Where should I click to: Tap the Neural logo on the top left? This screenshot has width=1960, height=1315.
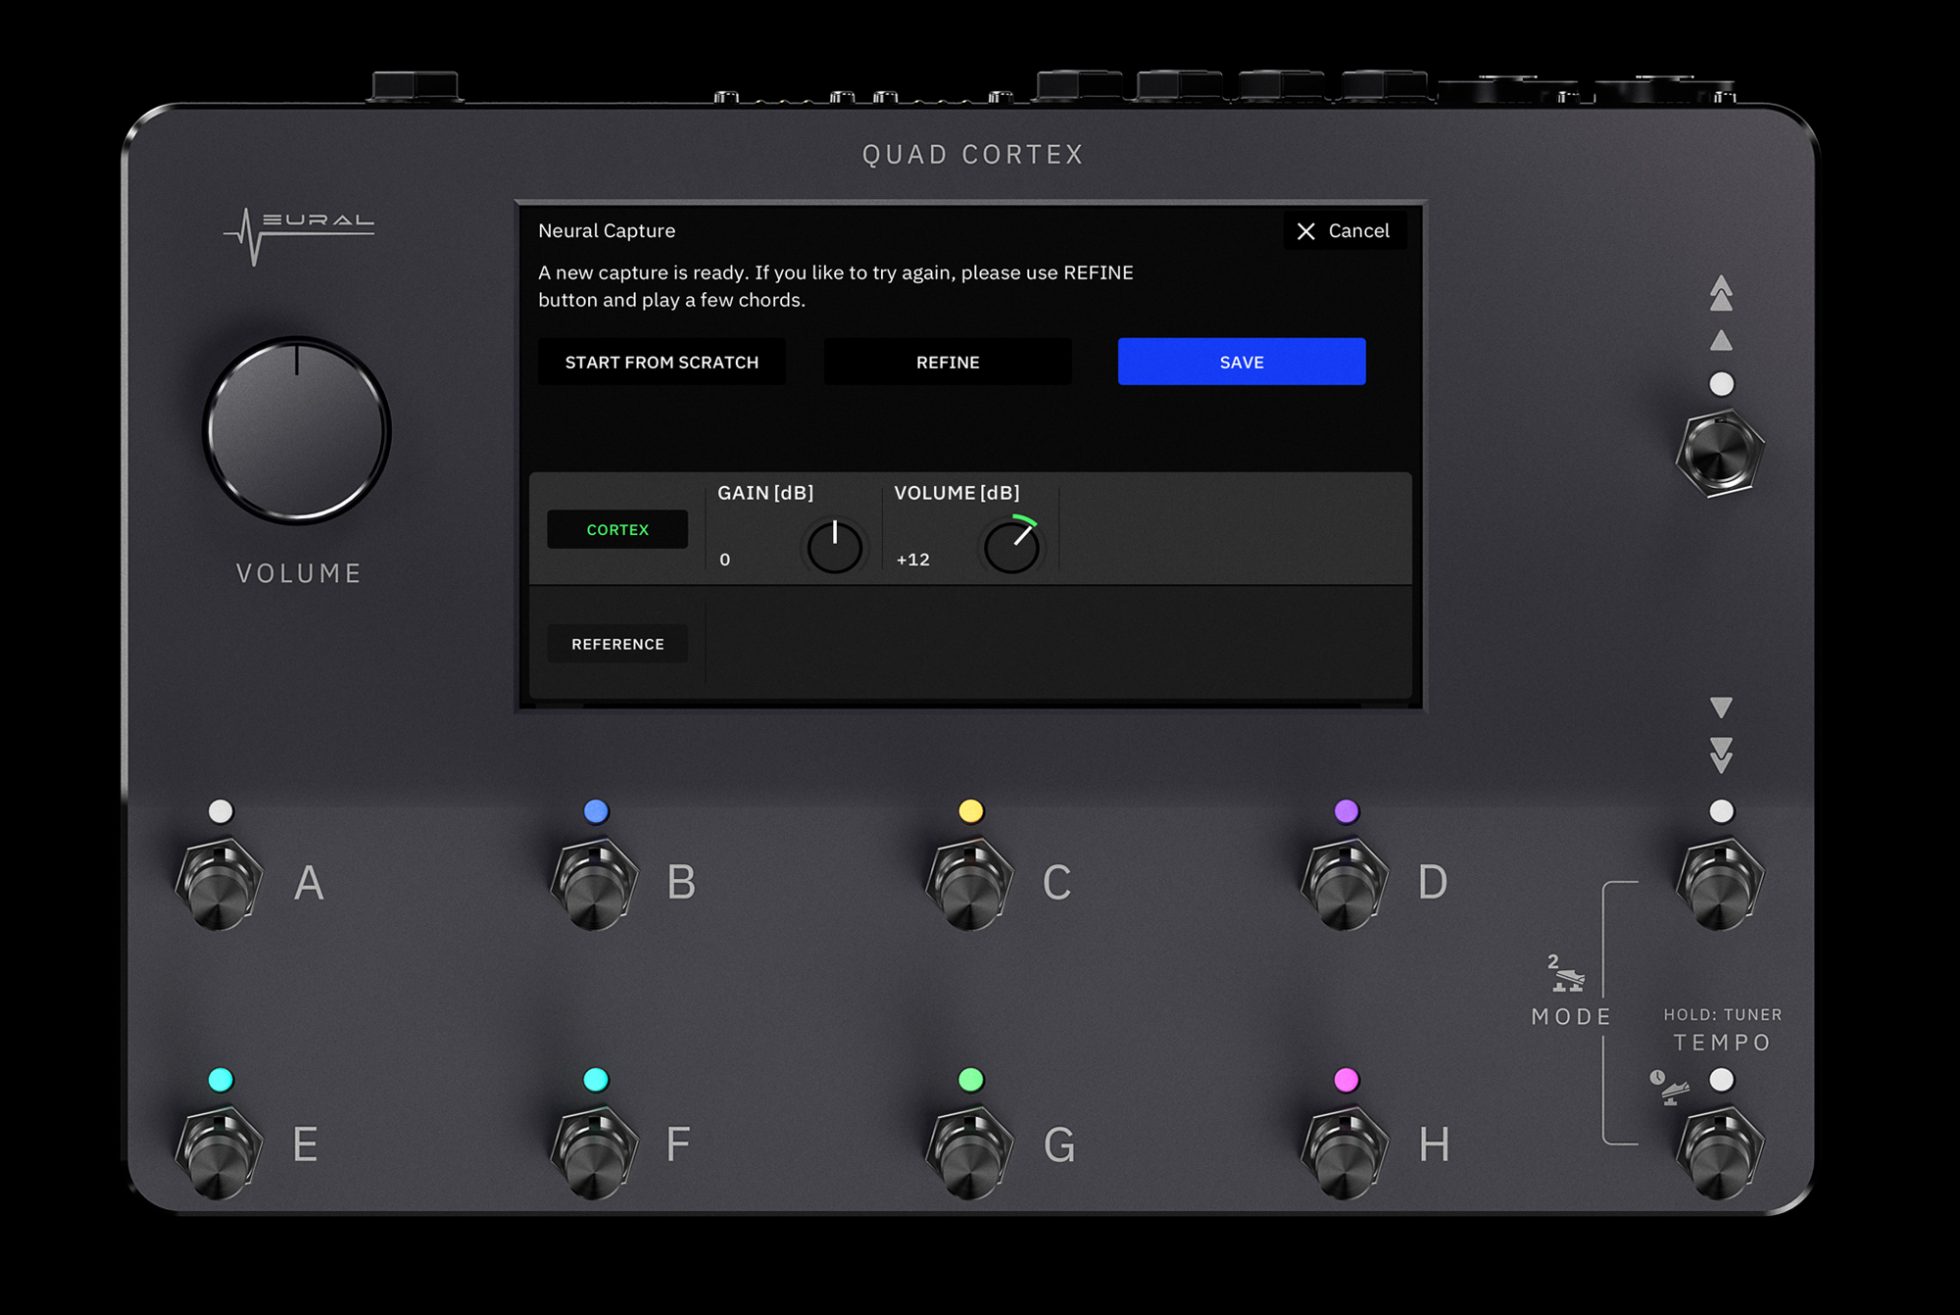coord(299,228)
